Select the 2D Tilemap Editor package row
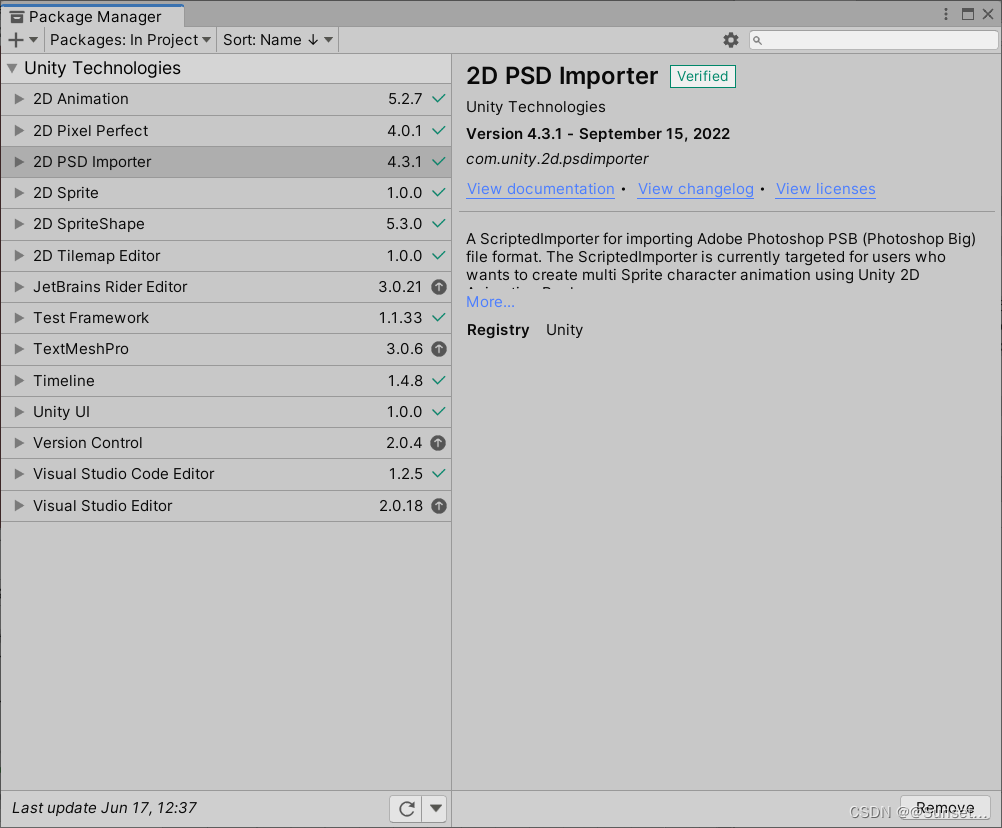This screenshot has width=1002, height=828. click(x=226, y=256)
